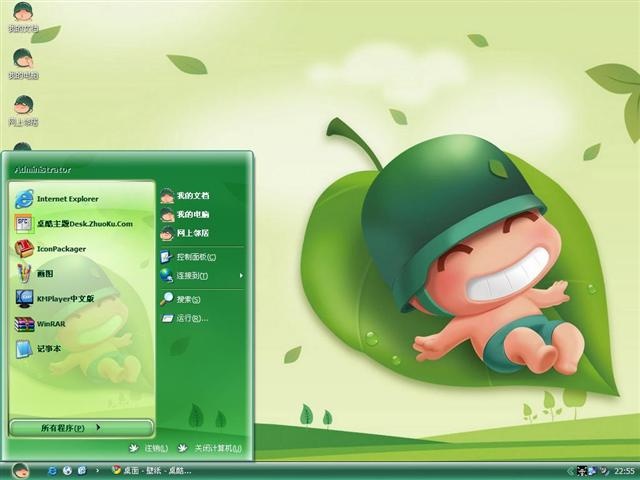The width and height of the screenshot is (640, 480).
Task: Expand the 连接到(T) submenu arrow
Action: [242, 276]
